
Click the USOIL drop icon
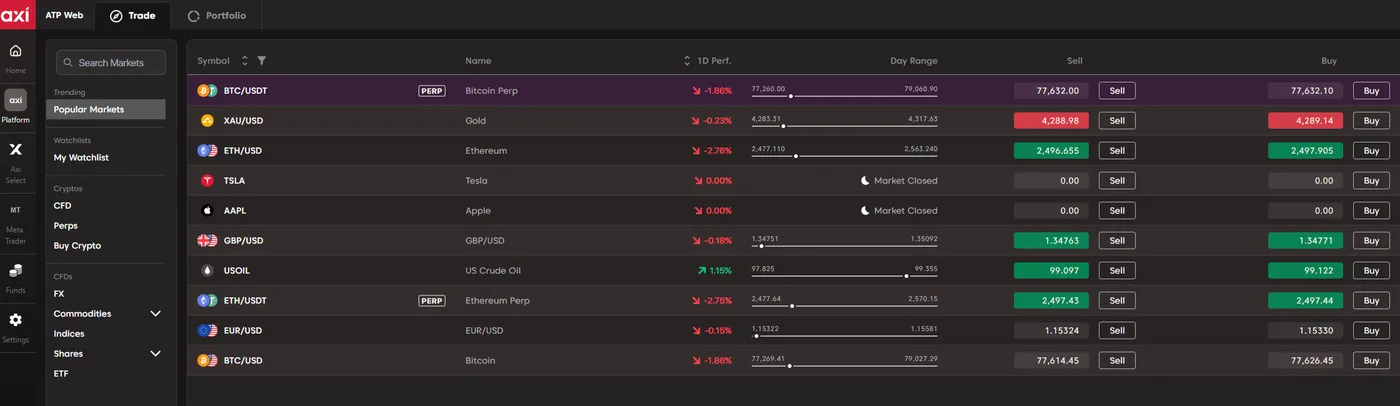(207, 270)
